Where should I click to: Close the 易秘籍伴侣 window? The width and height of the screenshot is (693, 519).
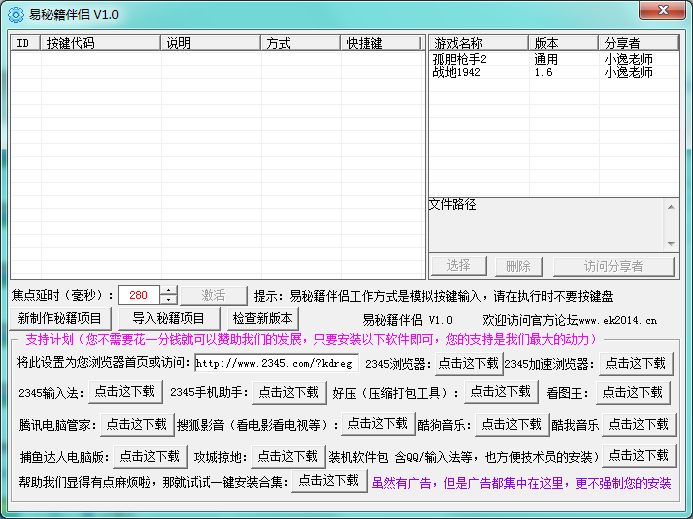[662, 11]
